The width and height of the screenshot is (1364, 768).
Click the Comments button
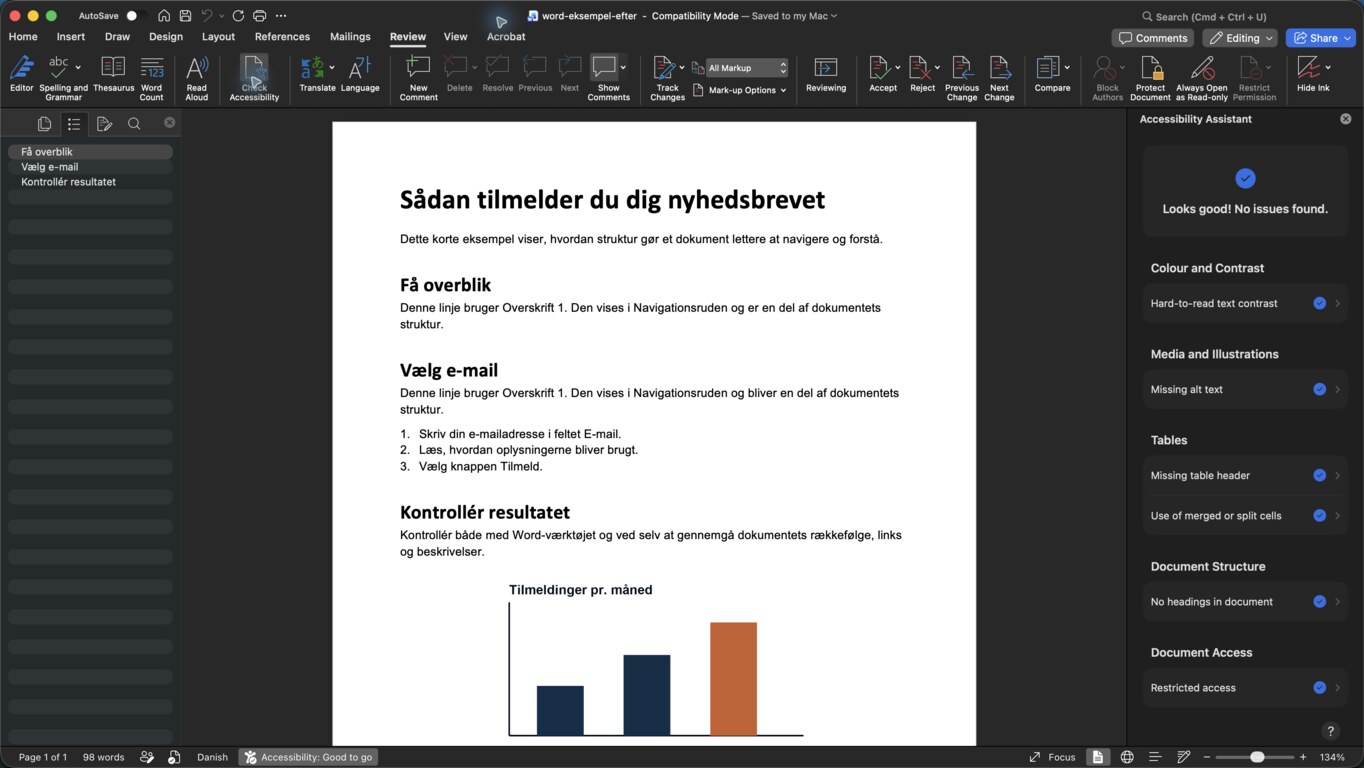pyautogui.click(x=1152, y=38)
